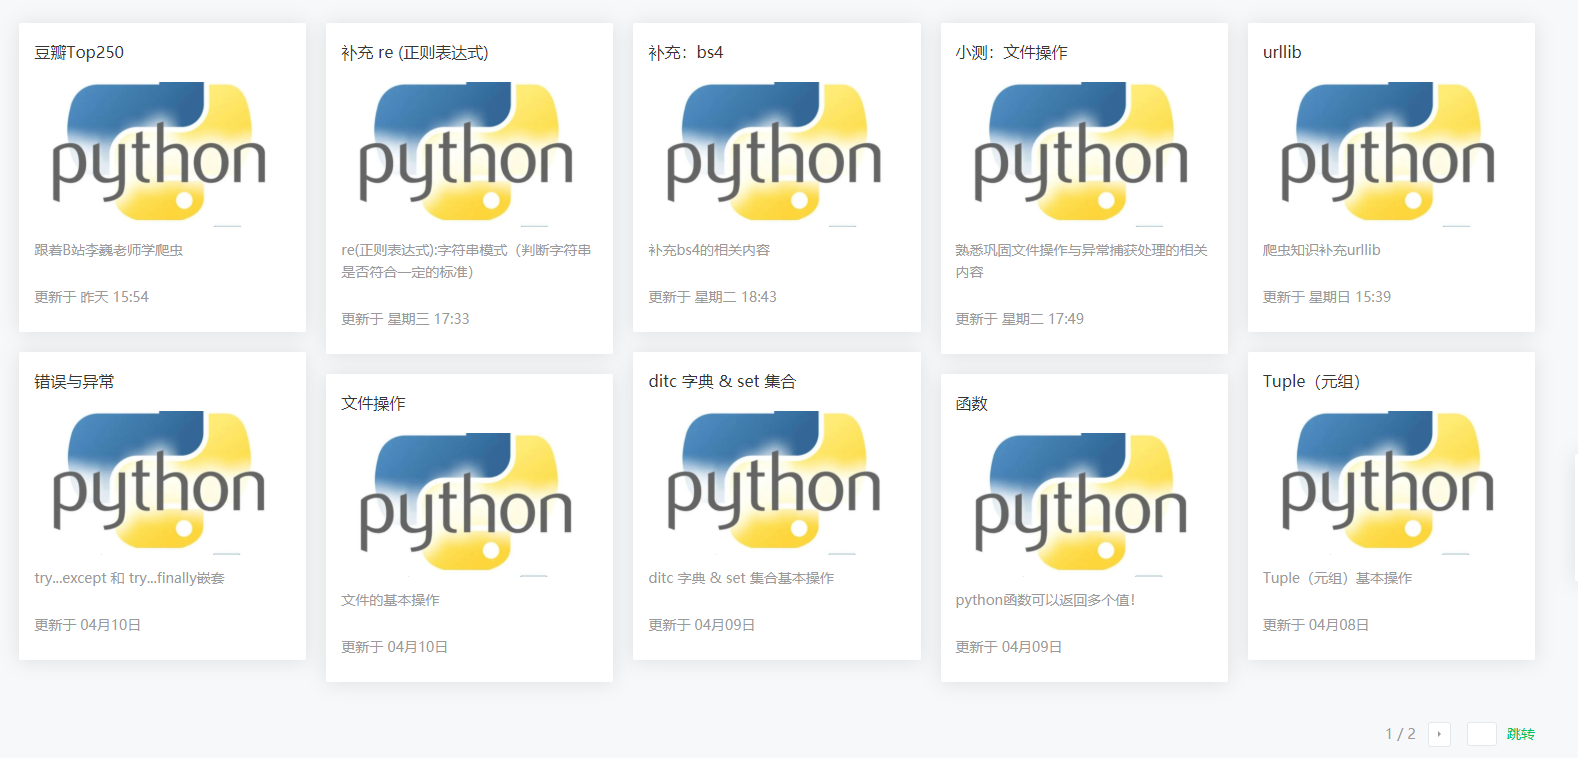Click timestamp 更新于 星期二 18:43
Image resolution: width=1578 pixels, height=758 pixels.
point(712,297)
